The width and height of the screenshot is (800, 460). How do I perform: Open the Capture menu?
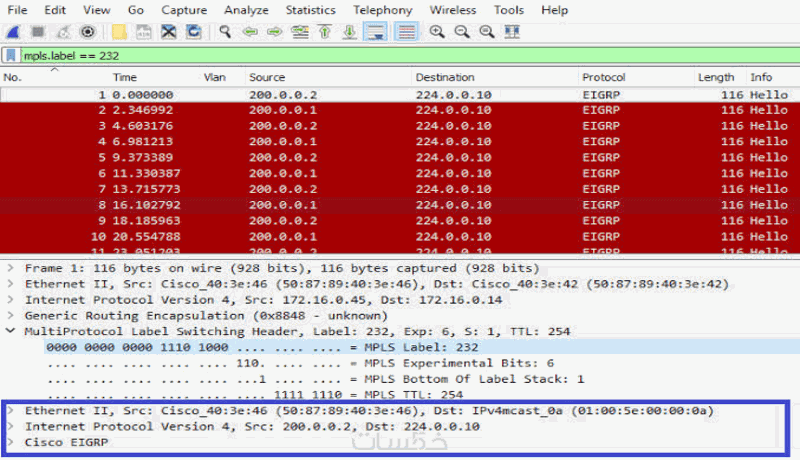click(184, 10)
